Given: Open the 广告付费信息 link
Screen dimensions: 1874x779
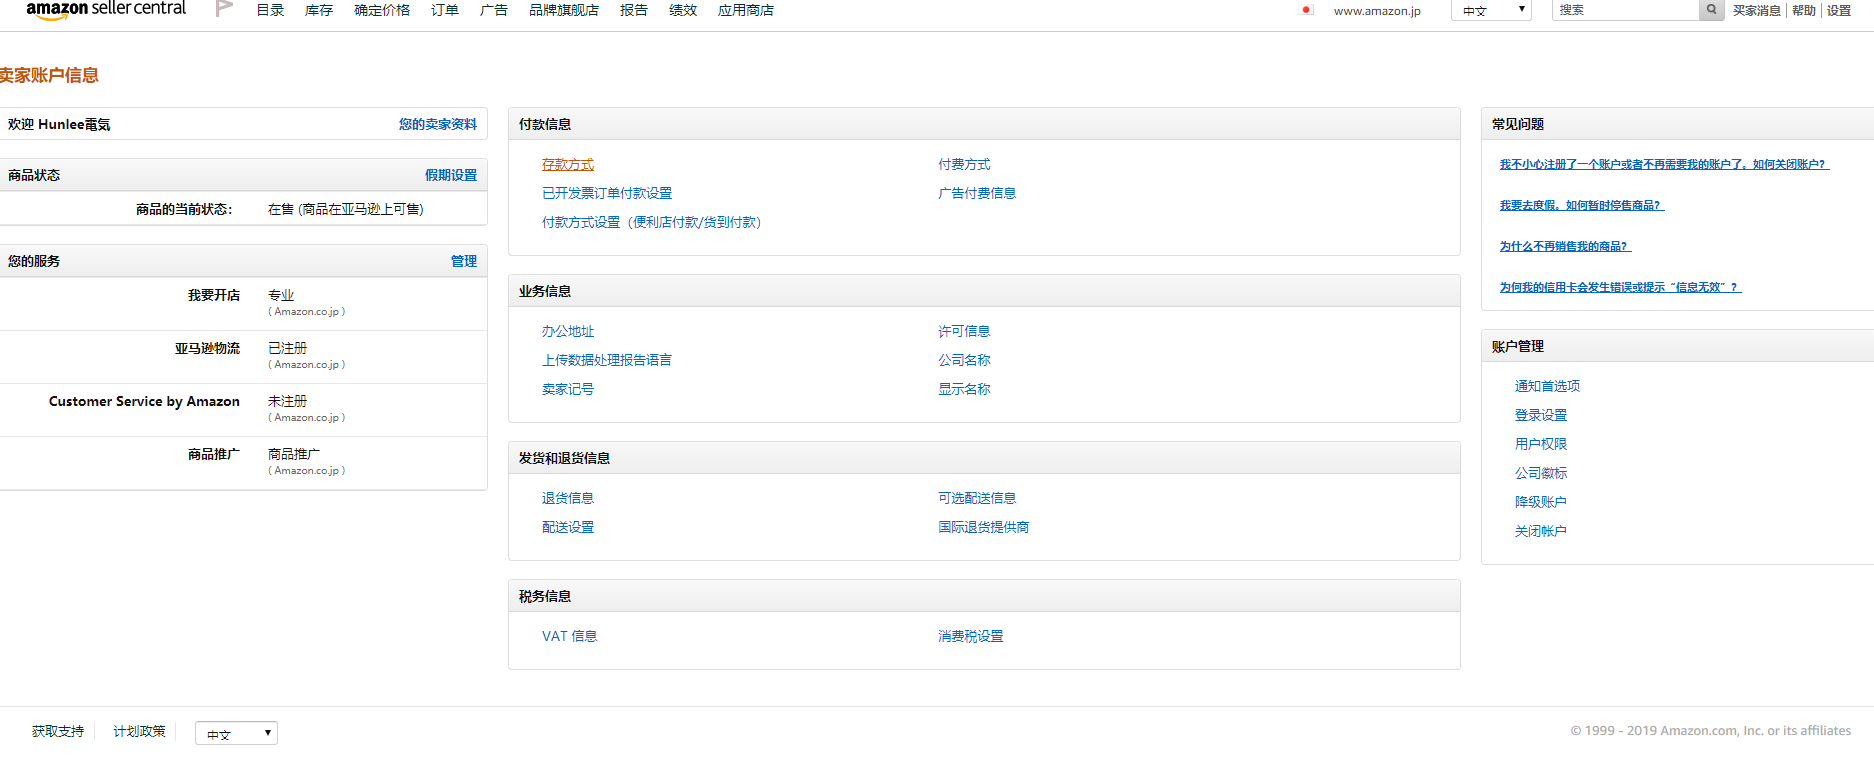Looking at the screenshot, I should tap(977, 193).
